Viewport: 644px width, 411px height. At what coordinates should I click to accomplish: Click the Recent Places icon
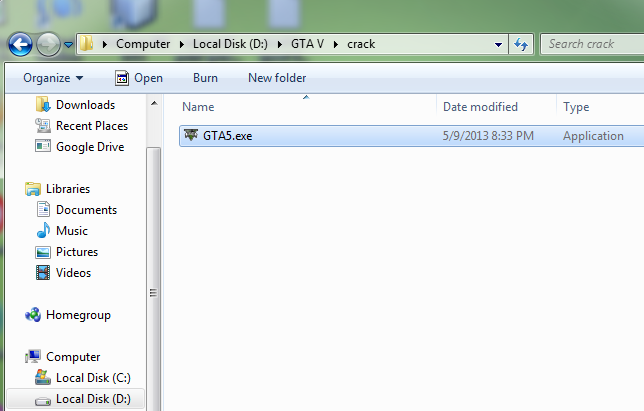click(43, 126)
